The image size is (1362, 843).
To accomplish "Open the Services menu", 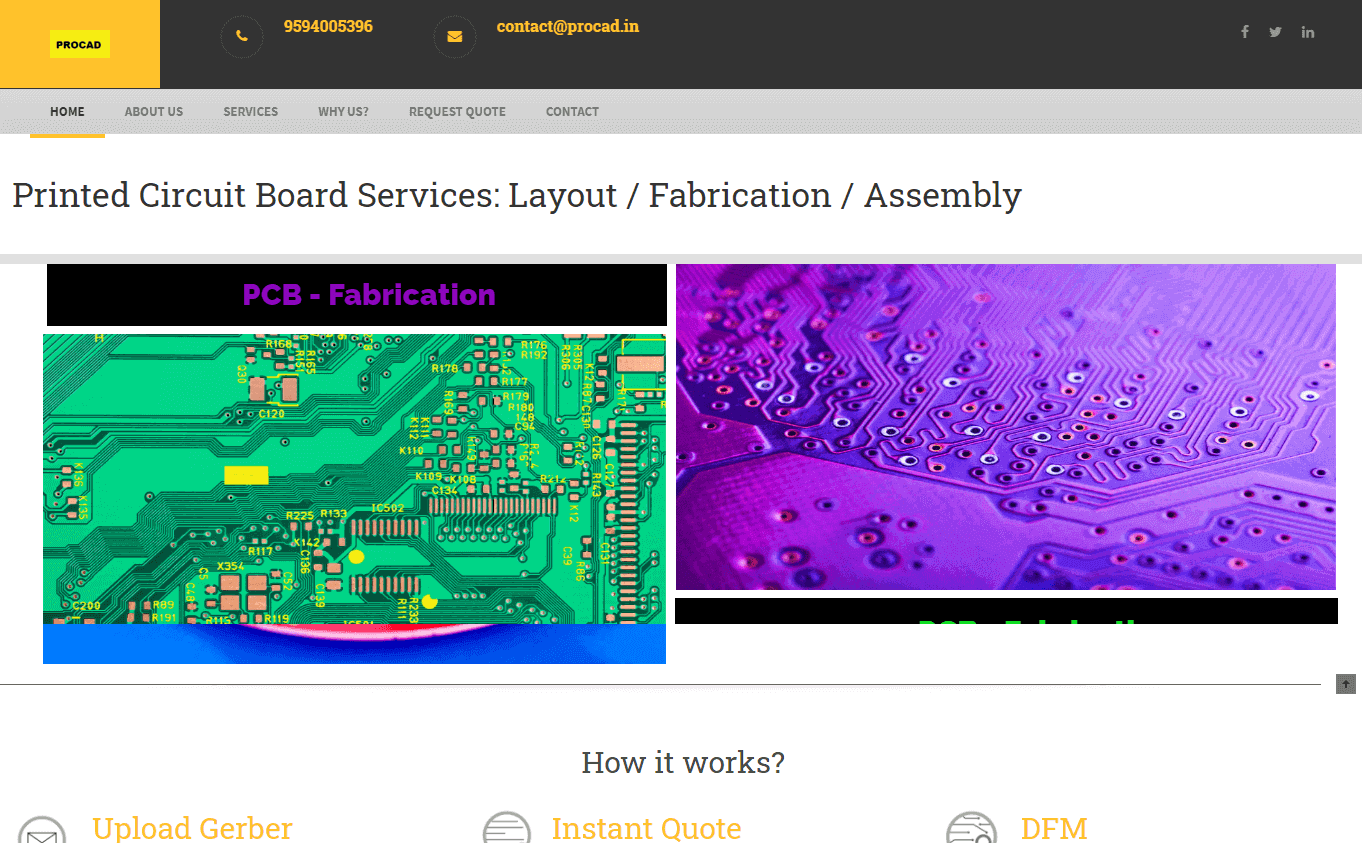I will coord(250,112).
